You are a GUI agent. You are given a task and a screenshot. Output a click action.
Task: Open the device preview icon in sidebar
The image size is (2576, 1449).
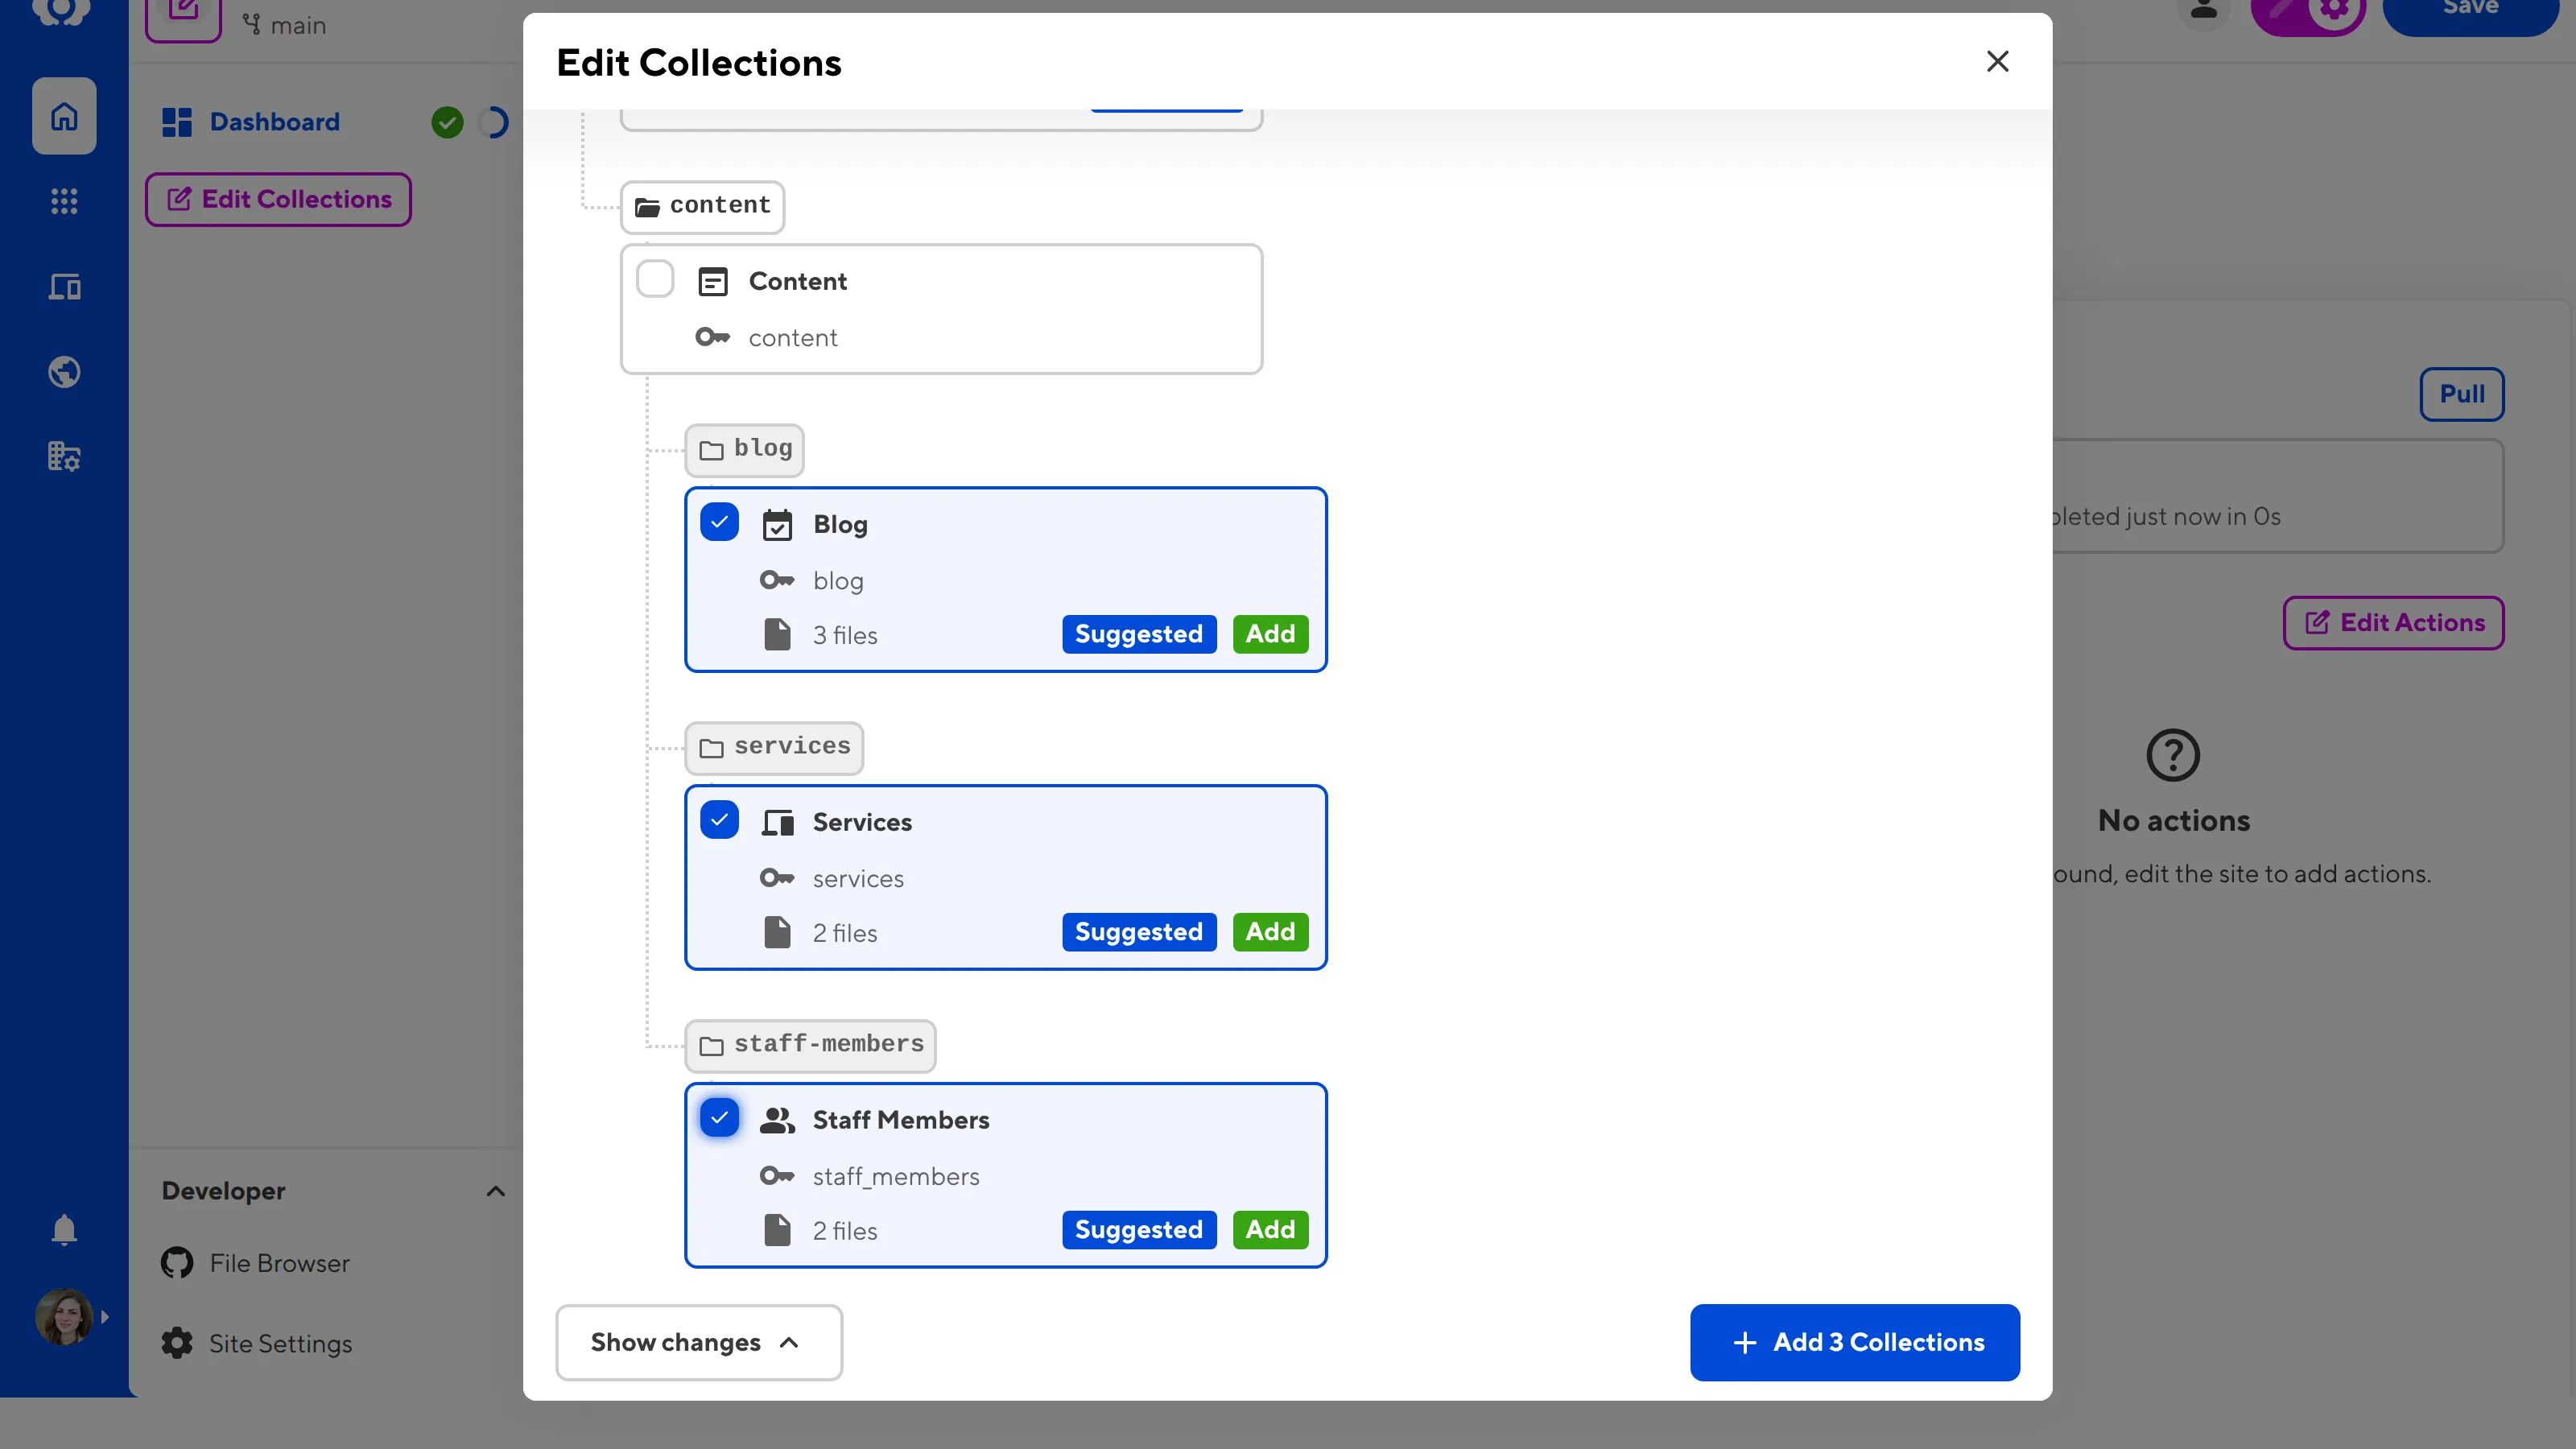64,287
